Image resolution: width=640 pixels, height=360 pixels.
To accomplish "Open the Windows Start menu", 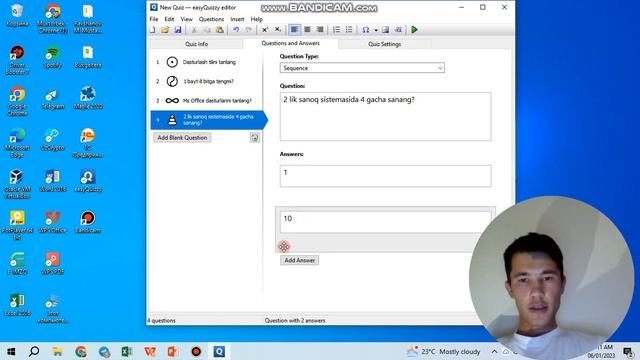I will pyautogui.click(x=11, y=351).
